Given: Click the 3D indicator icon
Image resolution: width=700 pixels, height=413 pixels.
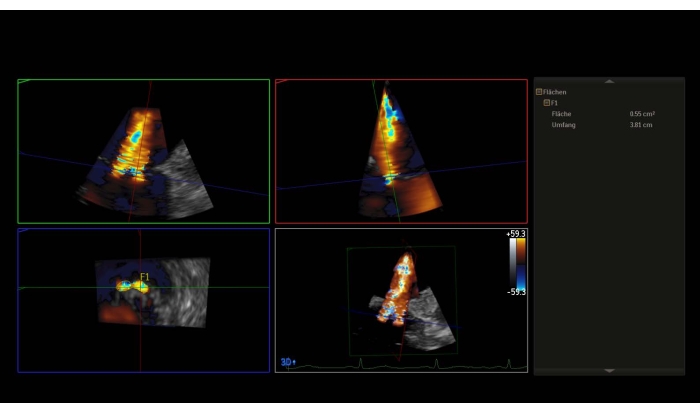Looking at the screenshot, I should 287,363.
